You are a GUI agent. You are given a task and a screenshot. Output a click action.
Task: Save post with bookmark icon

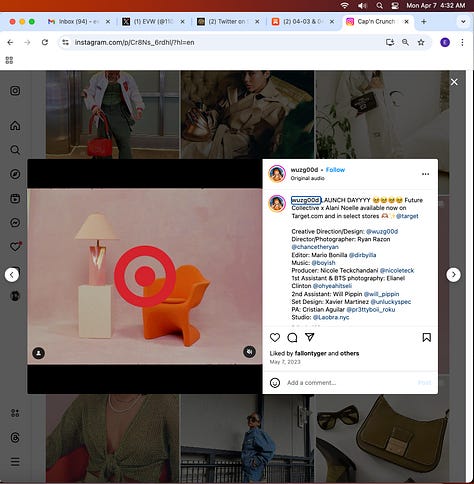click(x=426, y=337)
